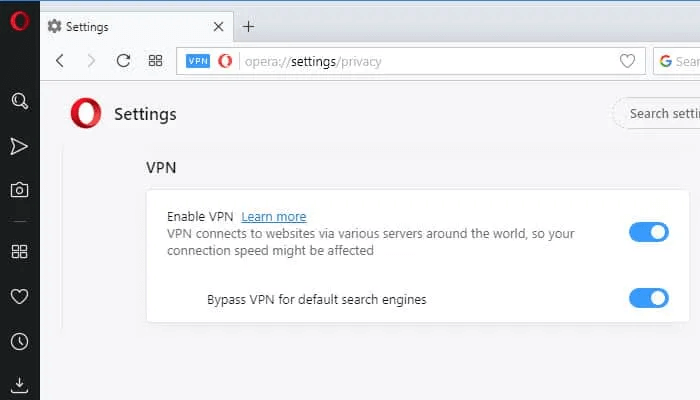Go back to the previous page
The image size is (700, 400).
(60, 61)
